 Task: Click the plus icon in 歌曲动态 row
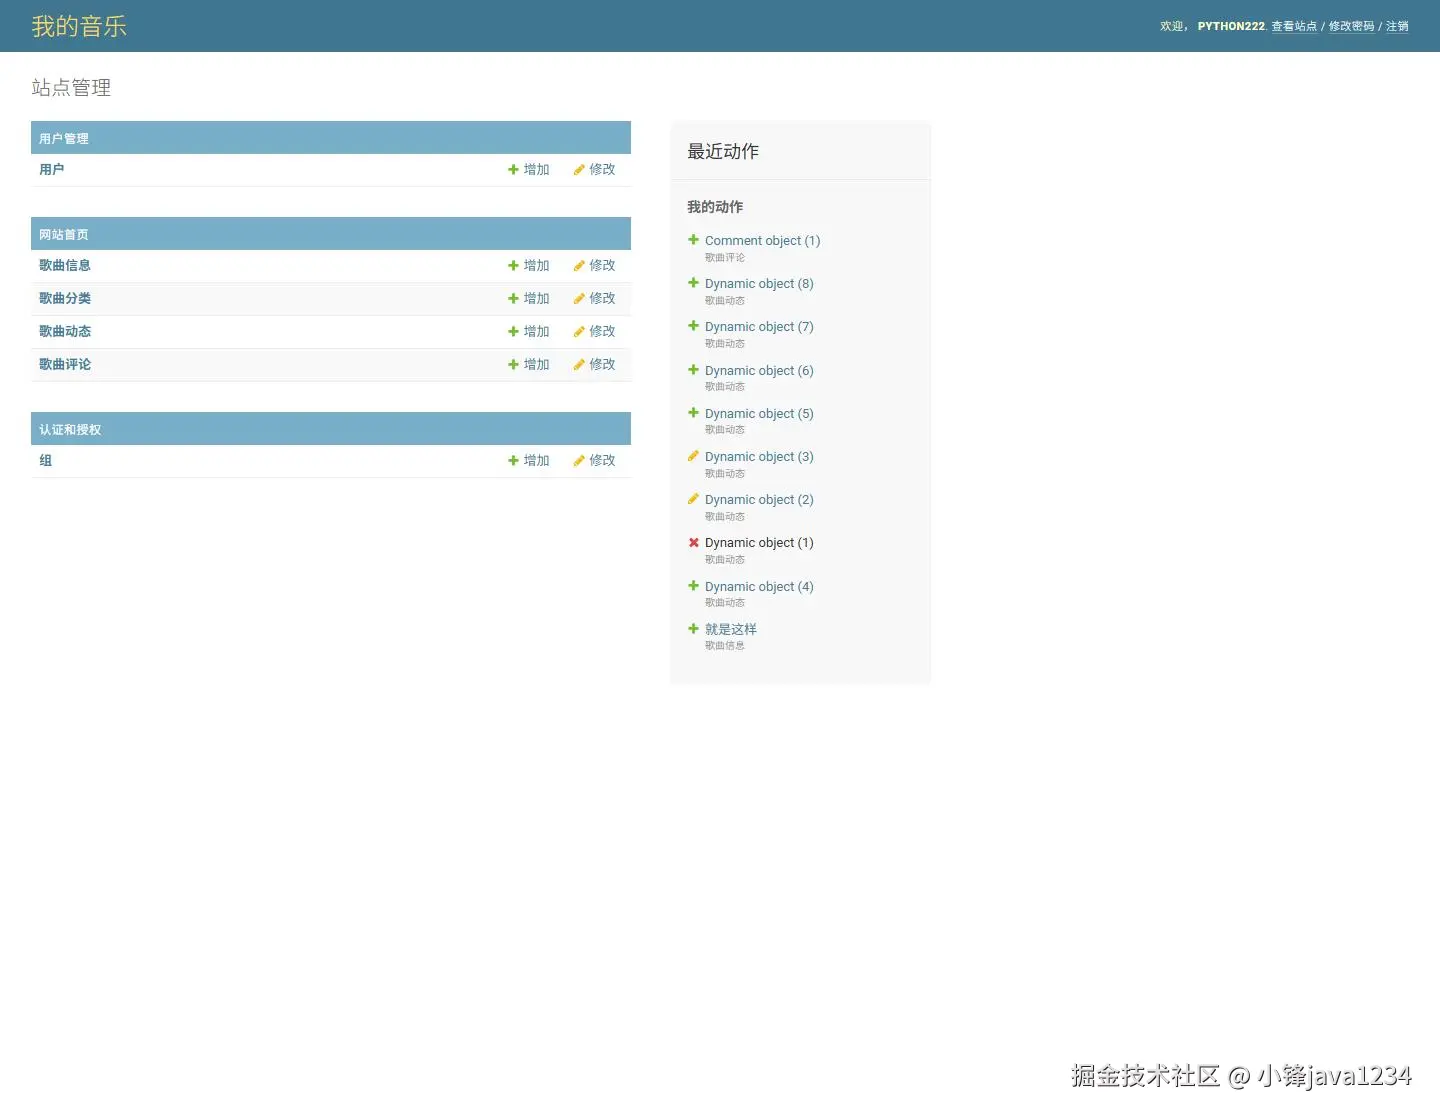coord(513,332)
